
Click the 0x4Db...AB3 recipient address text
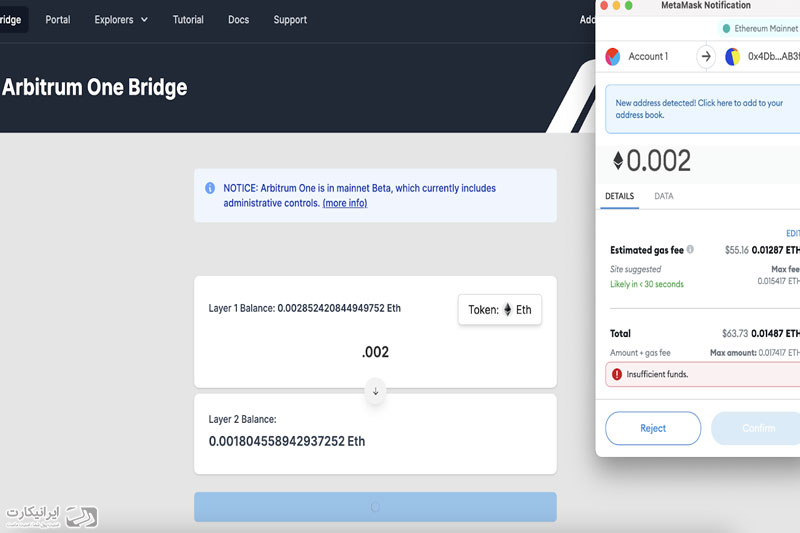(x=773, y=57)
